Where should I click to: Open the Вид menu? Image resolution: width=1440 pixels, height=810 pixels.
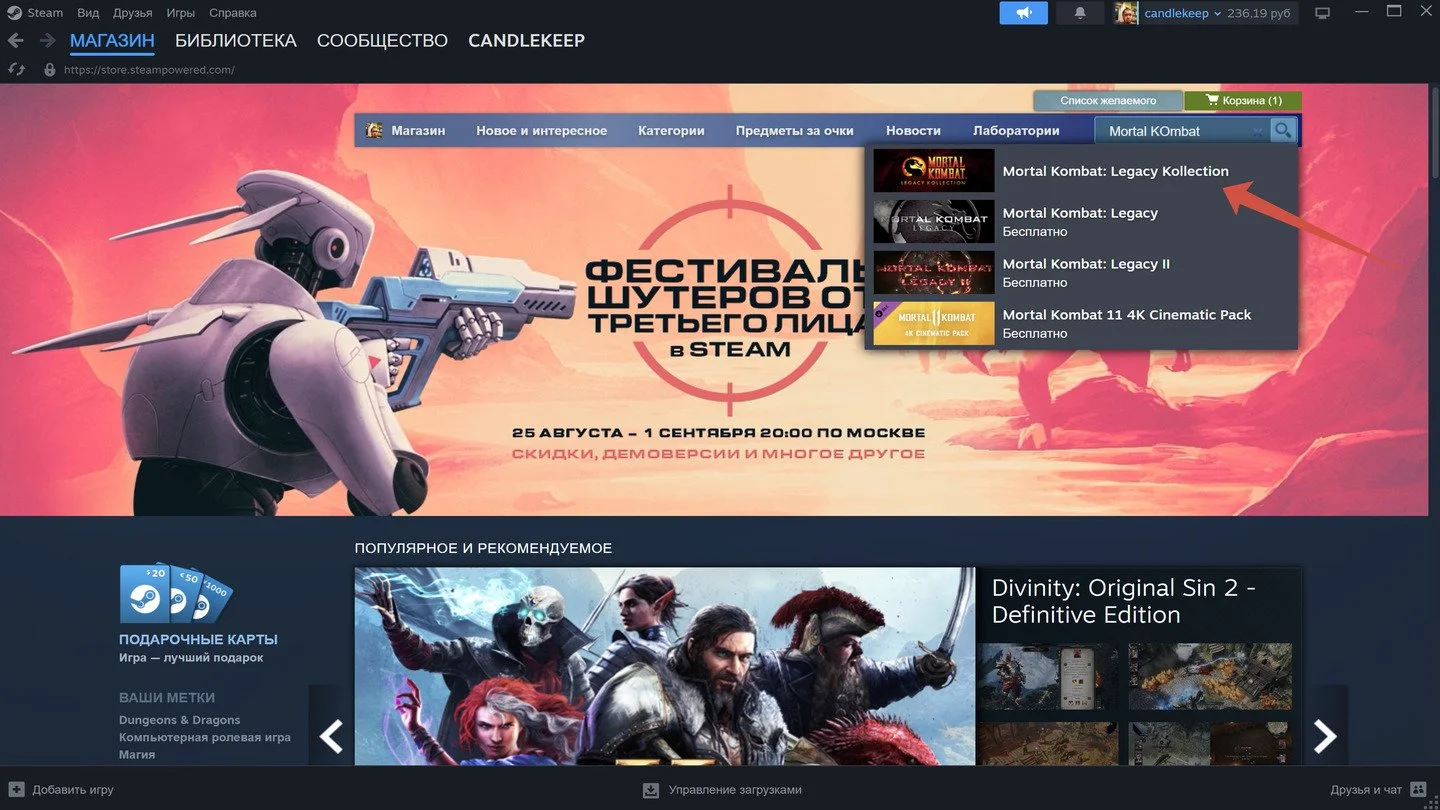(88, 13)
